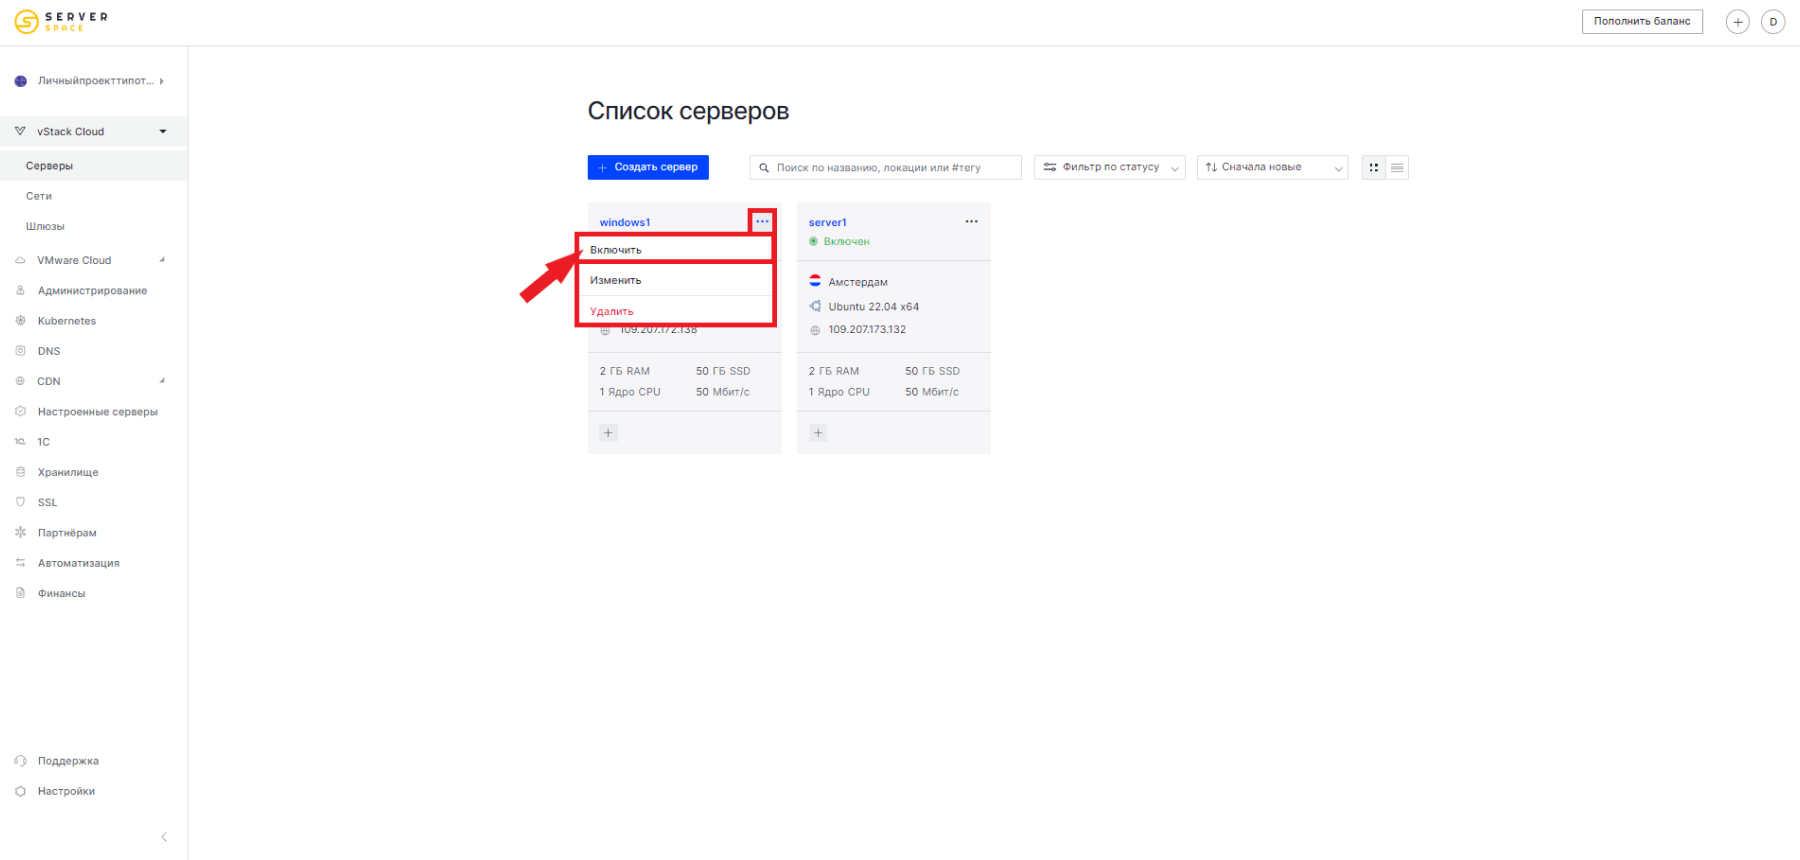Click Ubuntu 22.04 x64 text
The height and width of the screenshot is (860, 1800).
click(x=873, y=307)
